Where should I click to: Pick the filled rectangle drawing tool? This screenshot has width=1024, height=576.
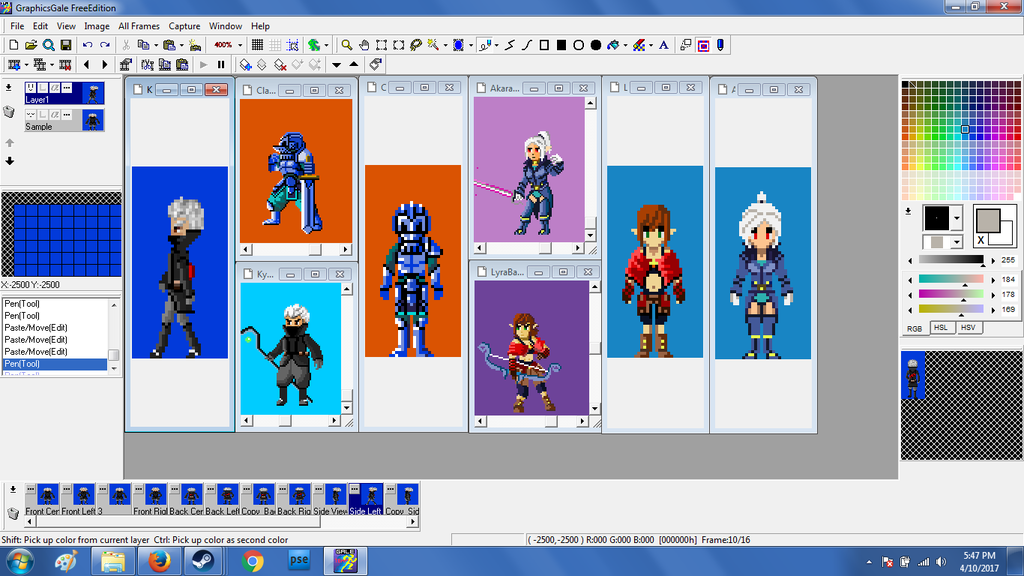[561, 45]
